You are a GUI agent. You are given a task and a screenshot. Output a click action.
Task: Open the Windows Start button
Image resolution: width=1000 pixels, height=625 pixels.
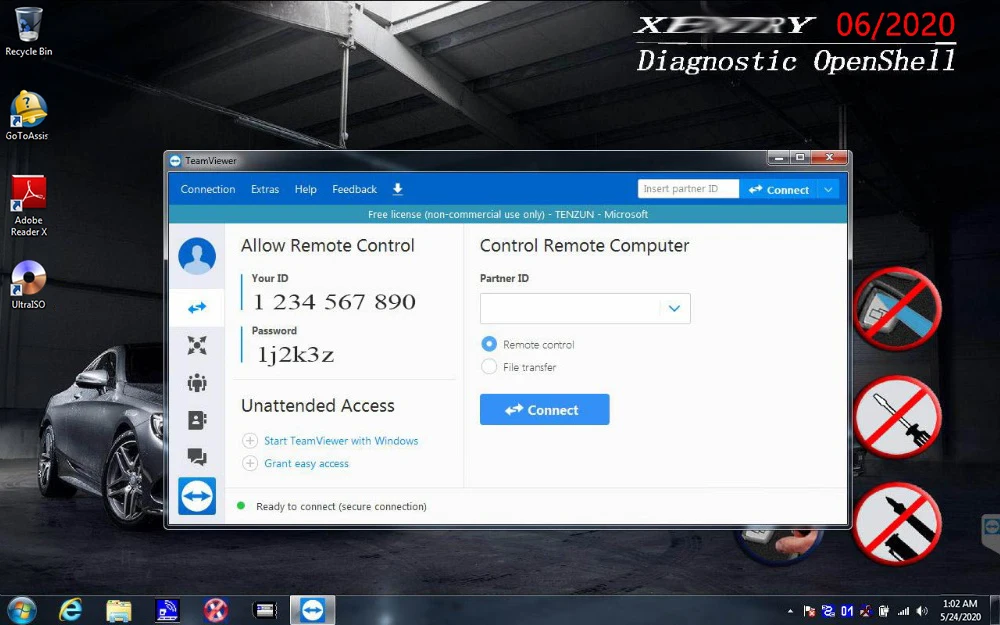tap(22, 610)
